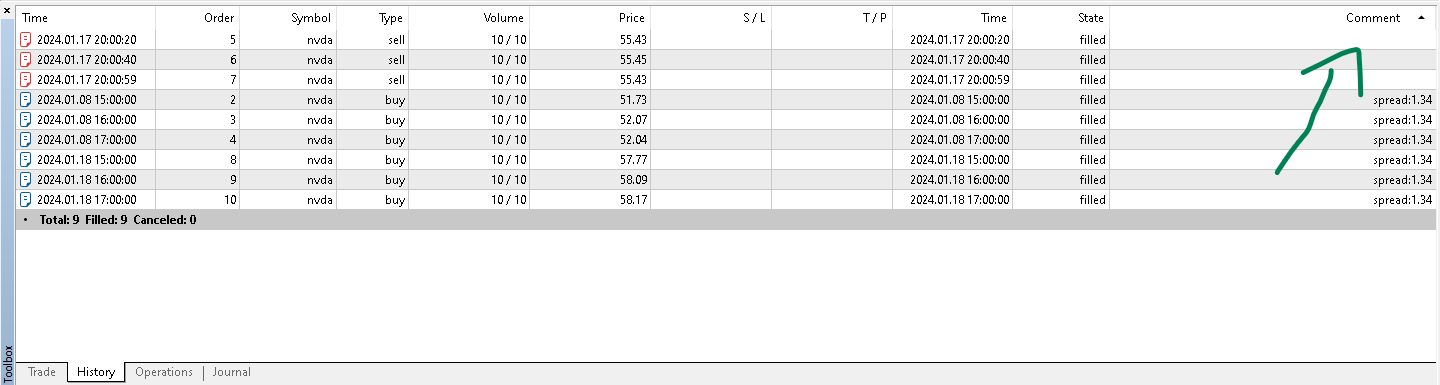Click the blue buy icon for order 8
This screenshot has width=1440, height=385.
[x=26, y=160]
